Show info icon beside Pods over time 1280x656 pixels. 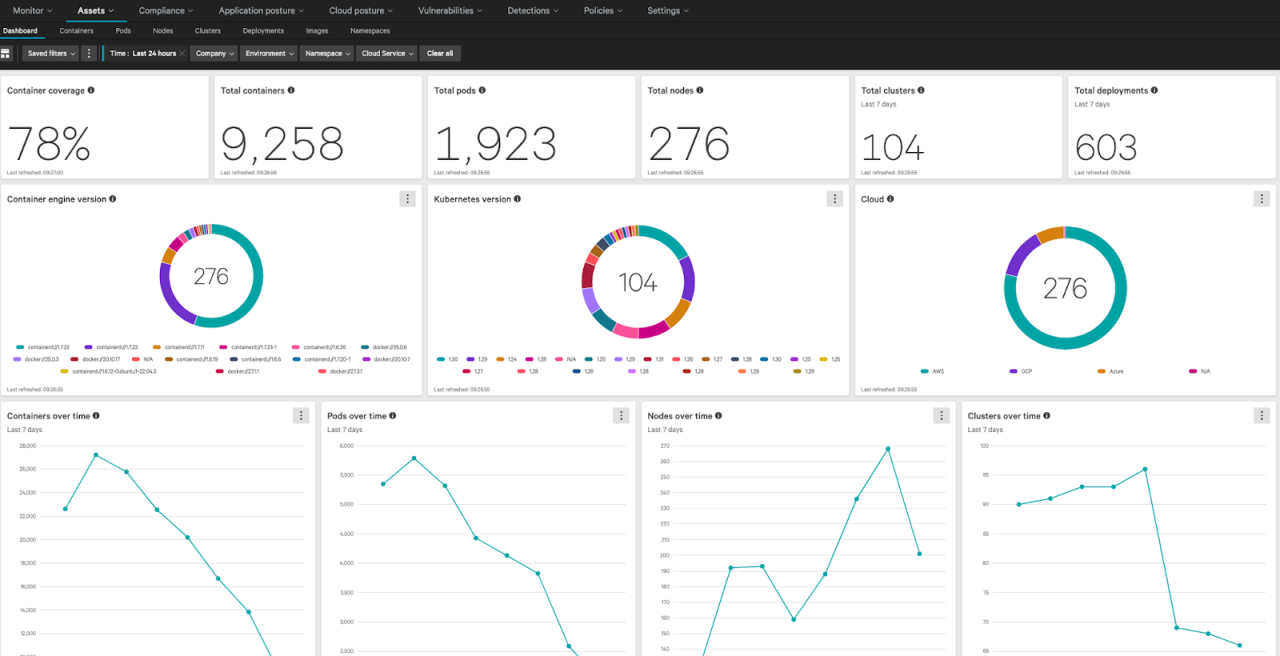(393, 415)
